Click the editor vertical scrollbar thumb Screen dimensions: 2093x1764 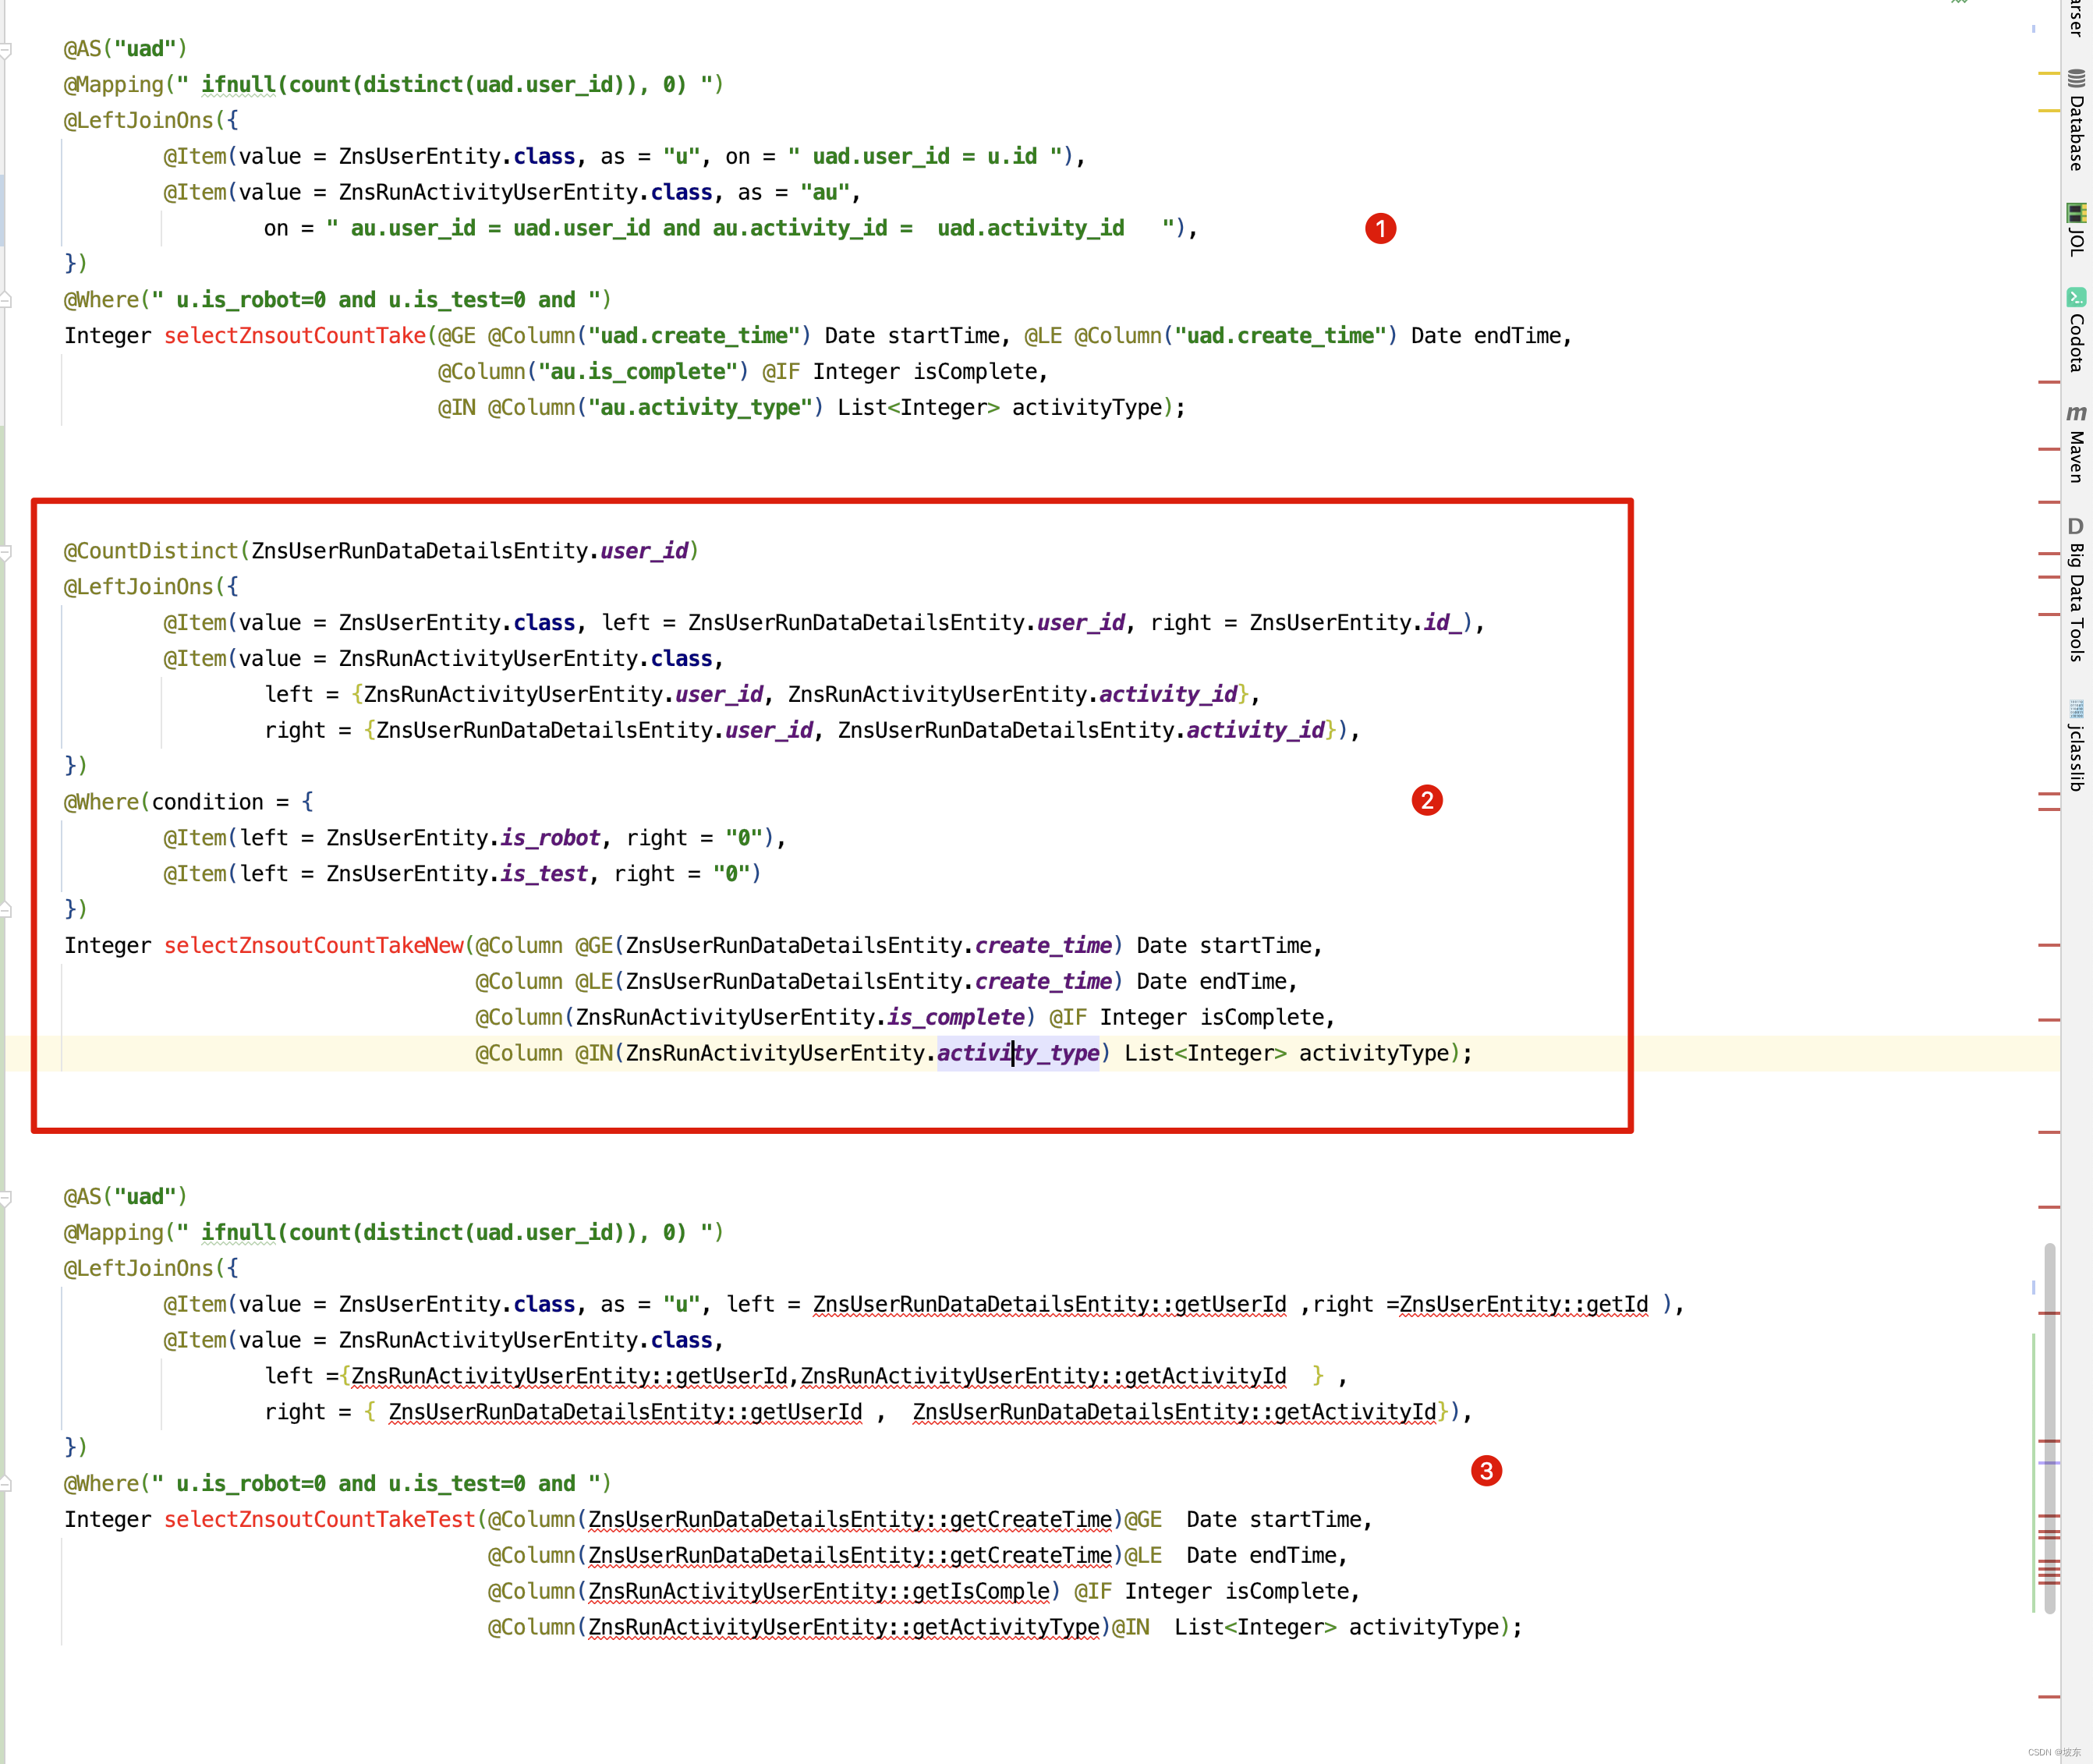(2050, 1428)
